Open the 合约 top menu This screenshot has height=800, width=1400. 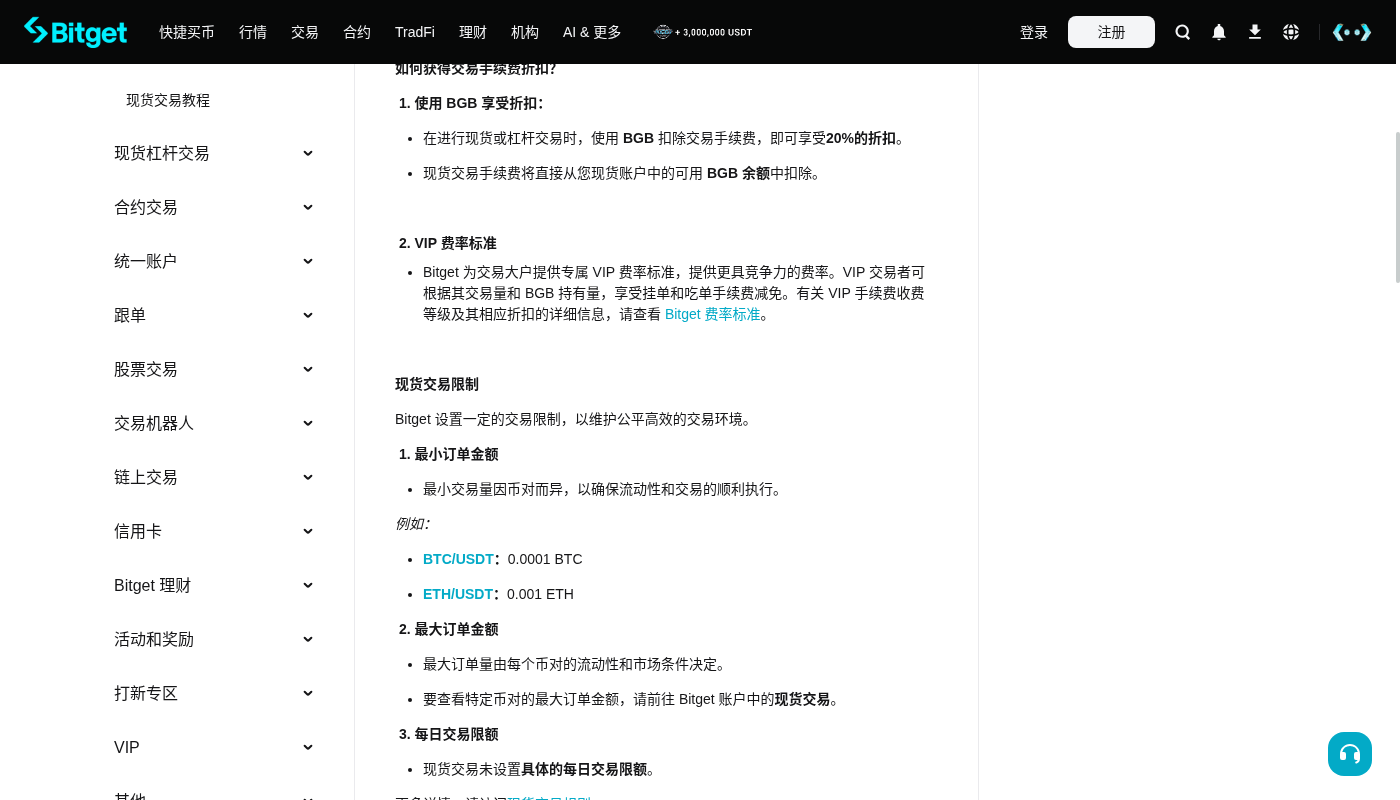point(357,32)
